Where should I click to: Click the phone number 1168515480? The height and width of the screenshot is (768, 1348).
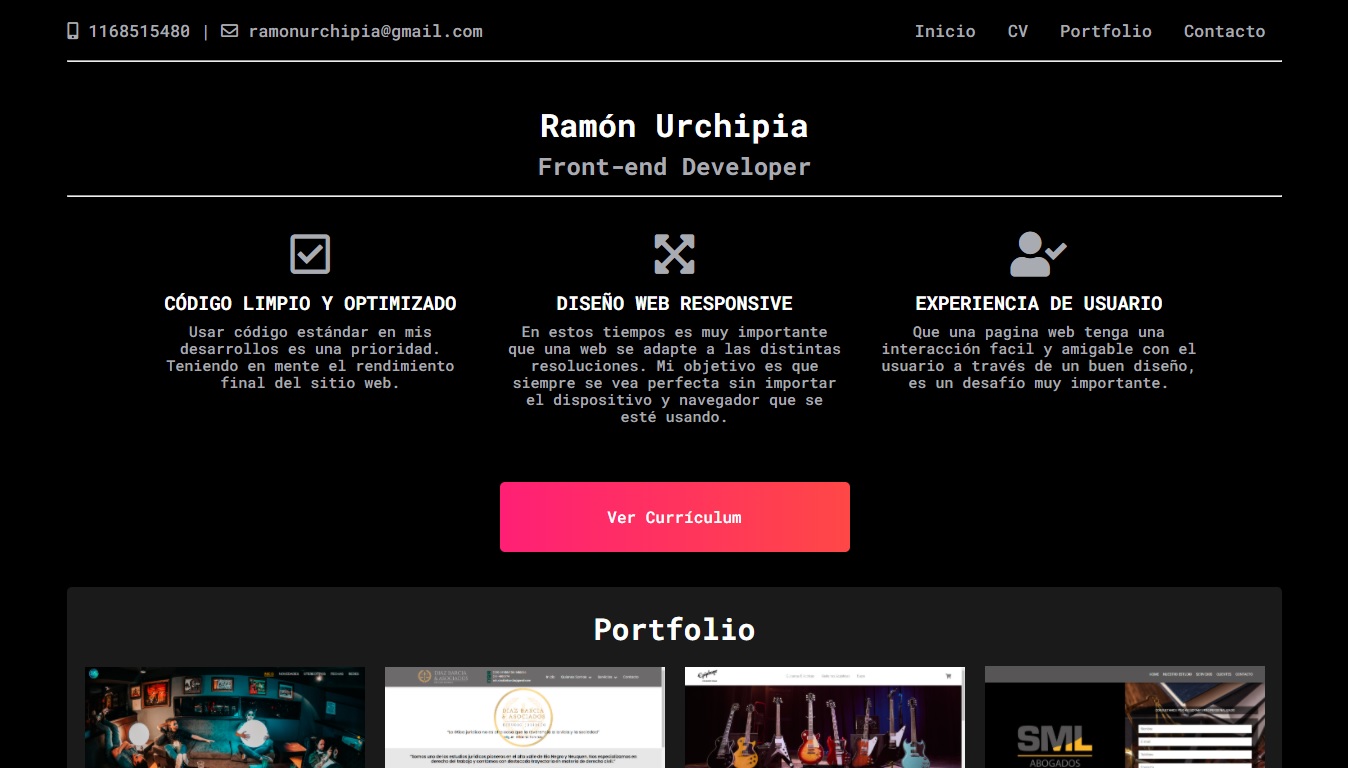[x=139, y=31]
